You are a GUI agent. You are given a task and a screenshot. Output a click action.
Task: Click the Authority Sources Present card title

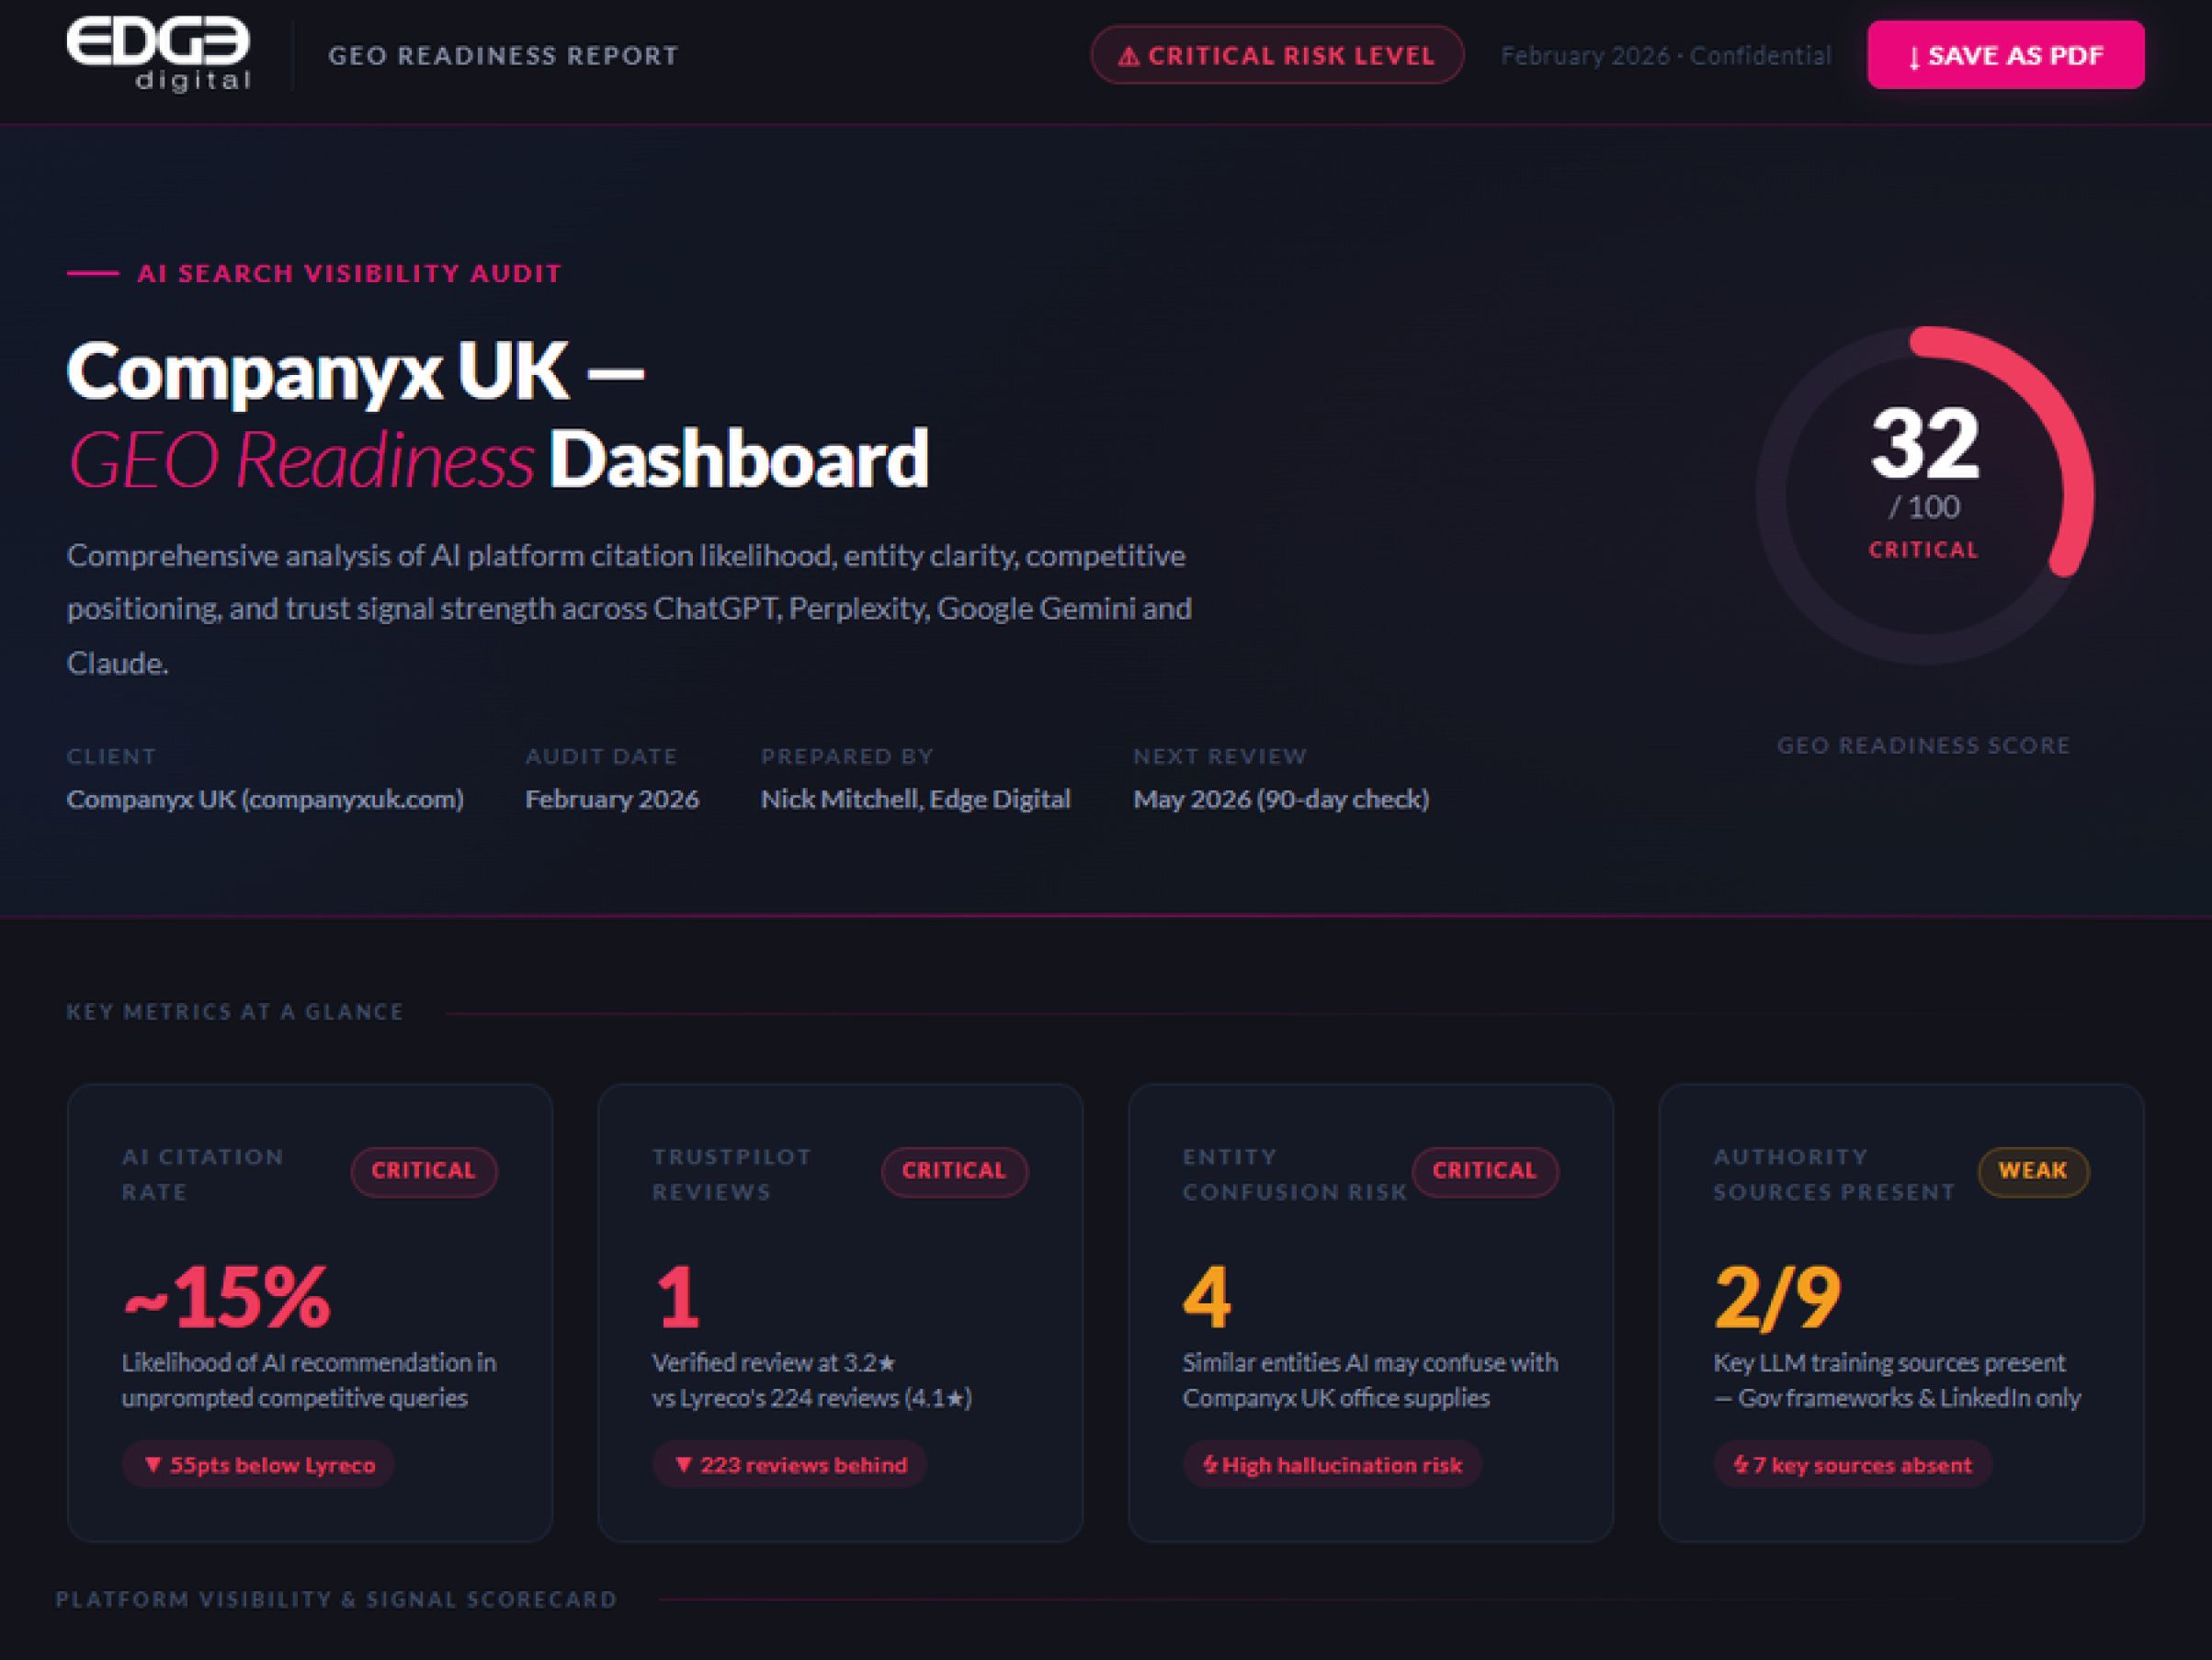pyautogui.click(x=1834, y=1174)
